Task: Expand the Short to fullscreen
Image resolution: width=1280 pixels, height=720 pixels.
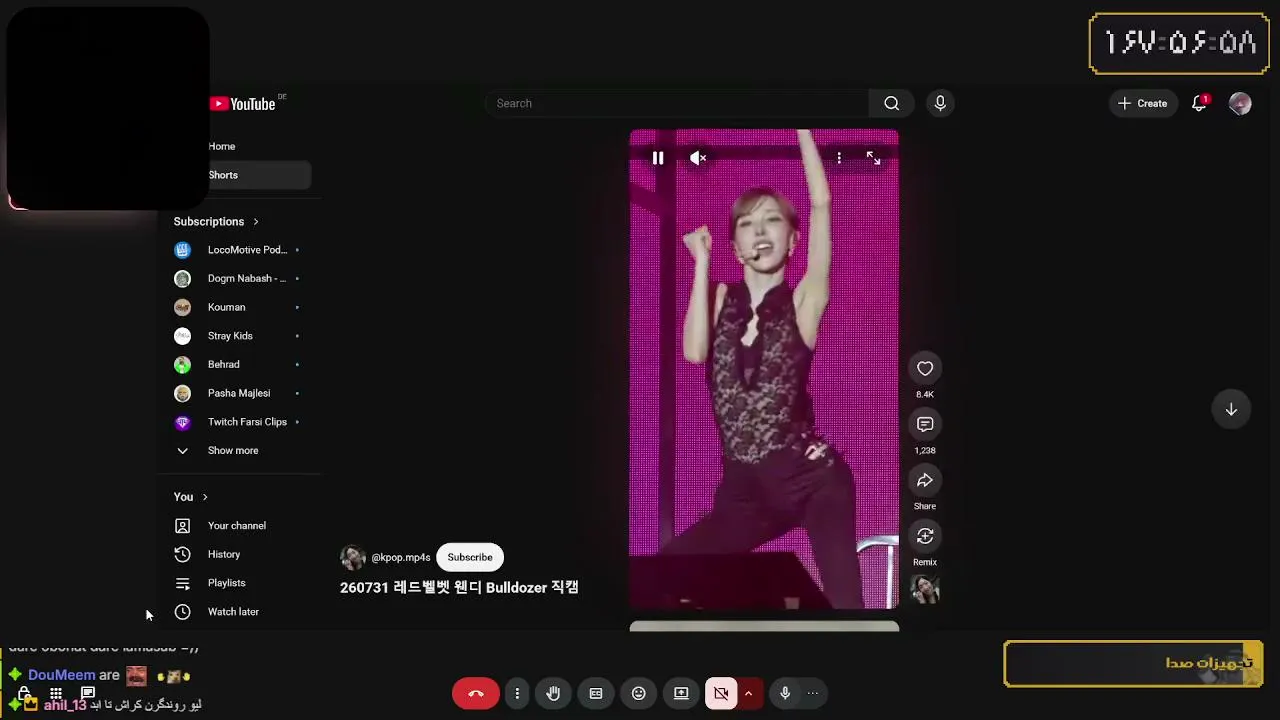Action: point(873,158)
